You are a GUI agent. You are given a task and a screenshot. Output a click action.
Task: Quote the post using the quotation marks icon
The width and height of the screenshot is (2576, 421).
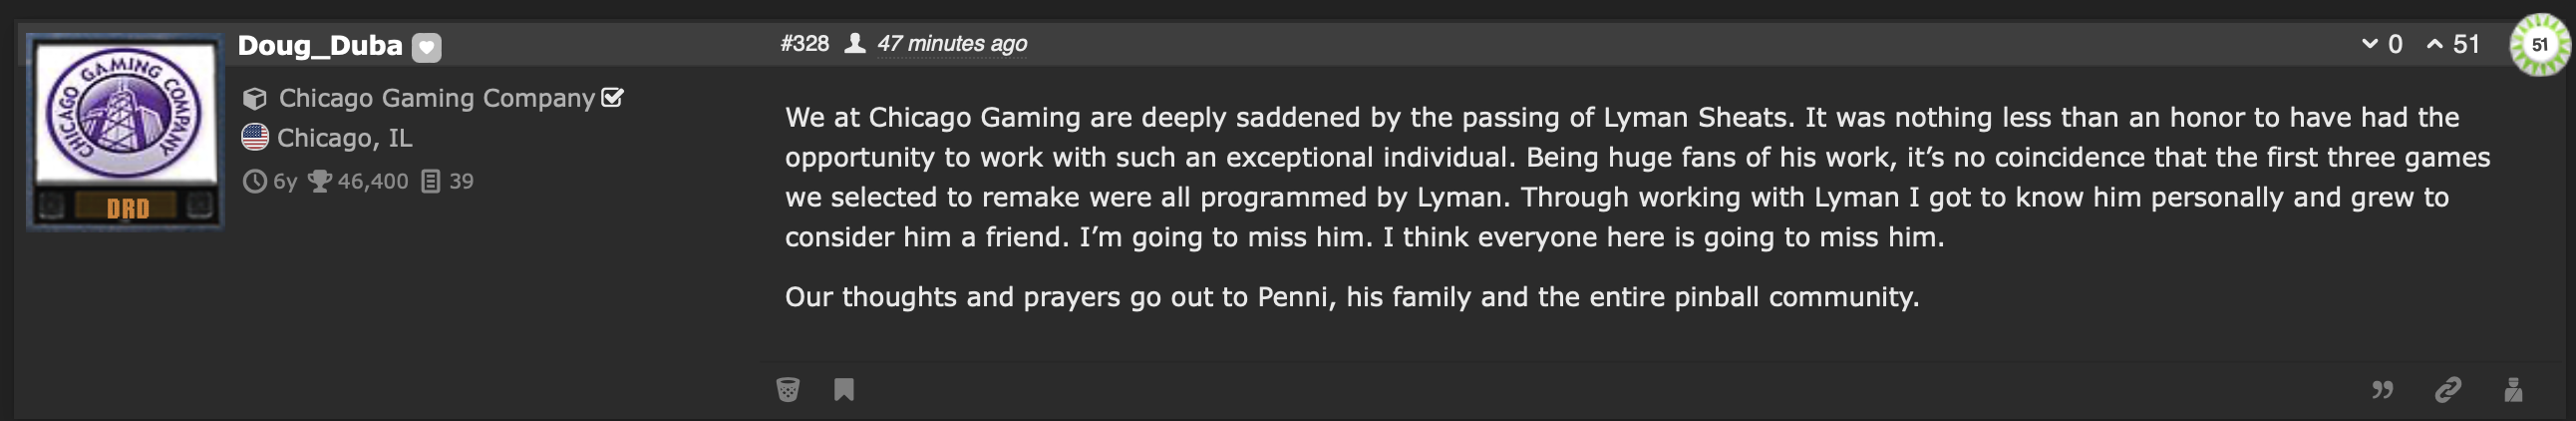point(2382,389)
